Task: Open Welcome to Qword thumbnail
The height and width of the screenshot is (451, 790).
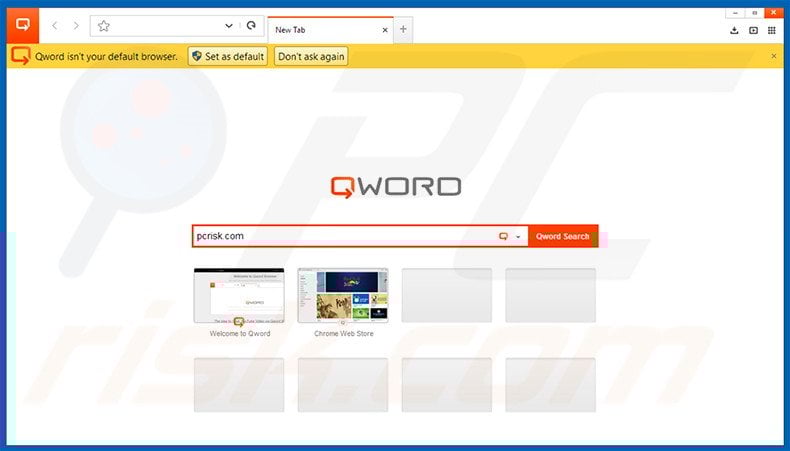Action: click(239, 295)
